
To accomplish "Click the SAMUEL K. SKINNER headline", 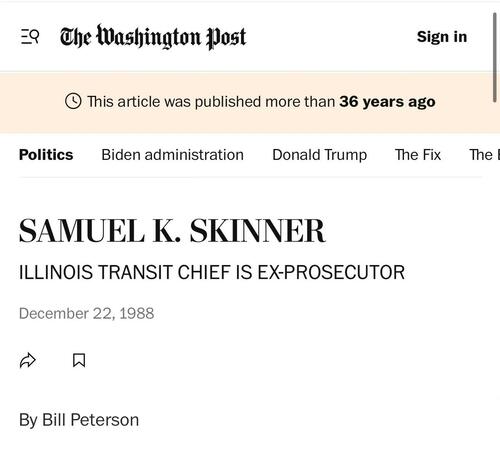I will tap(172, 231).
